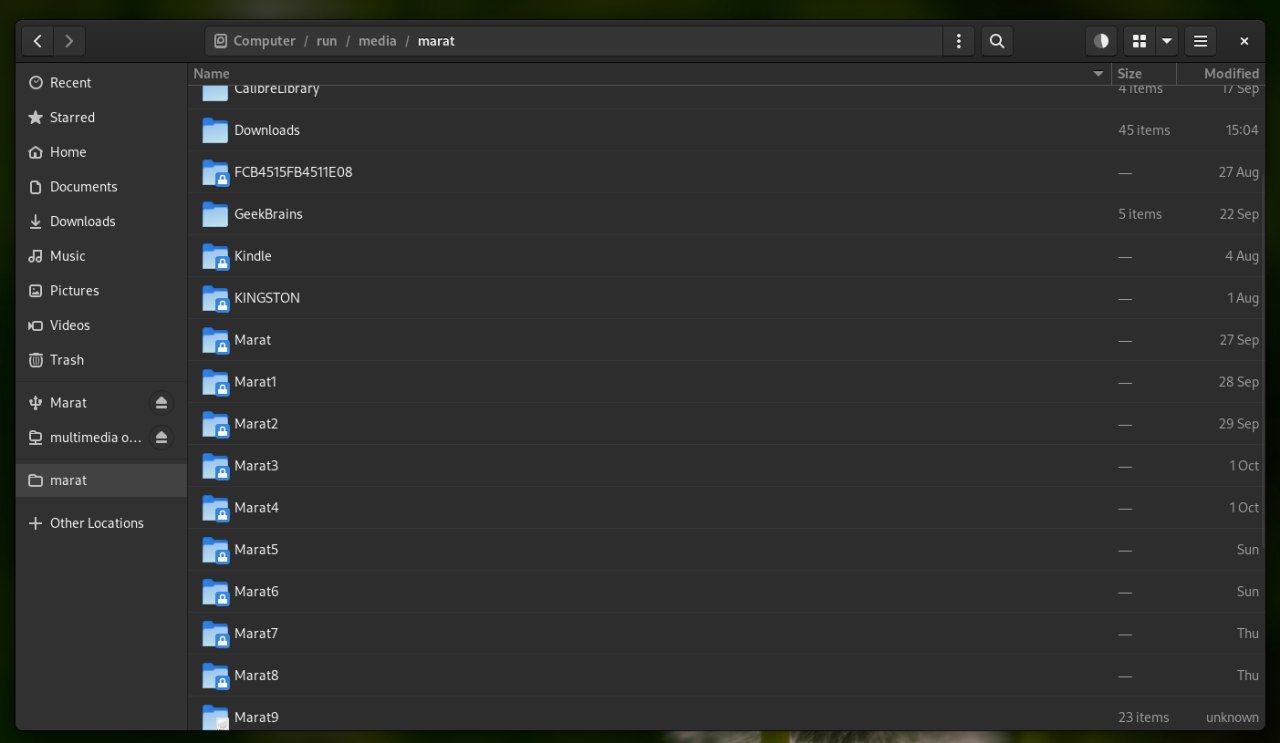Select the locked Marat5 folder icon
1280x743 pixels.
coord(215,551)
